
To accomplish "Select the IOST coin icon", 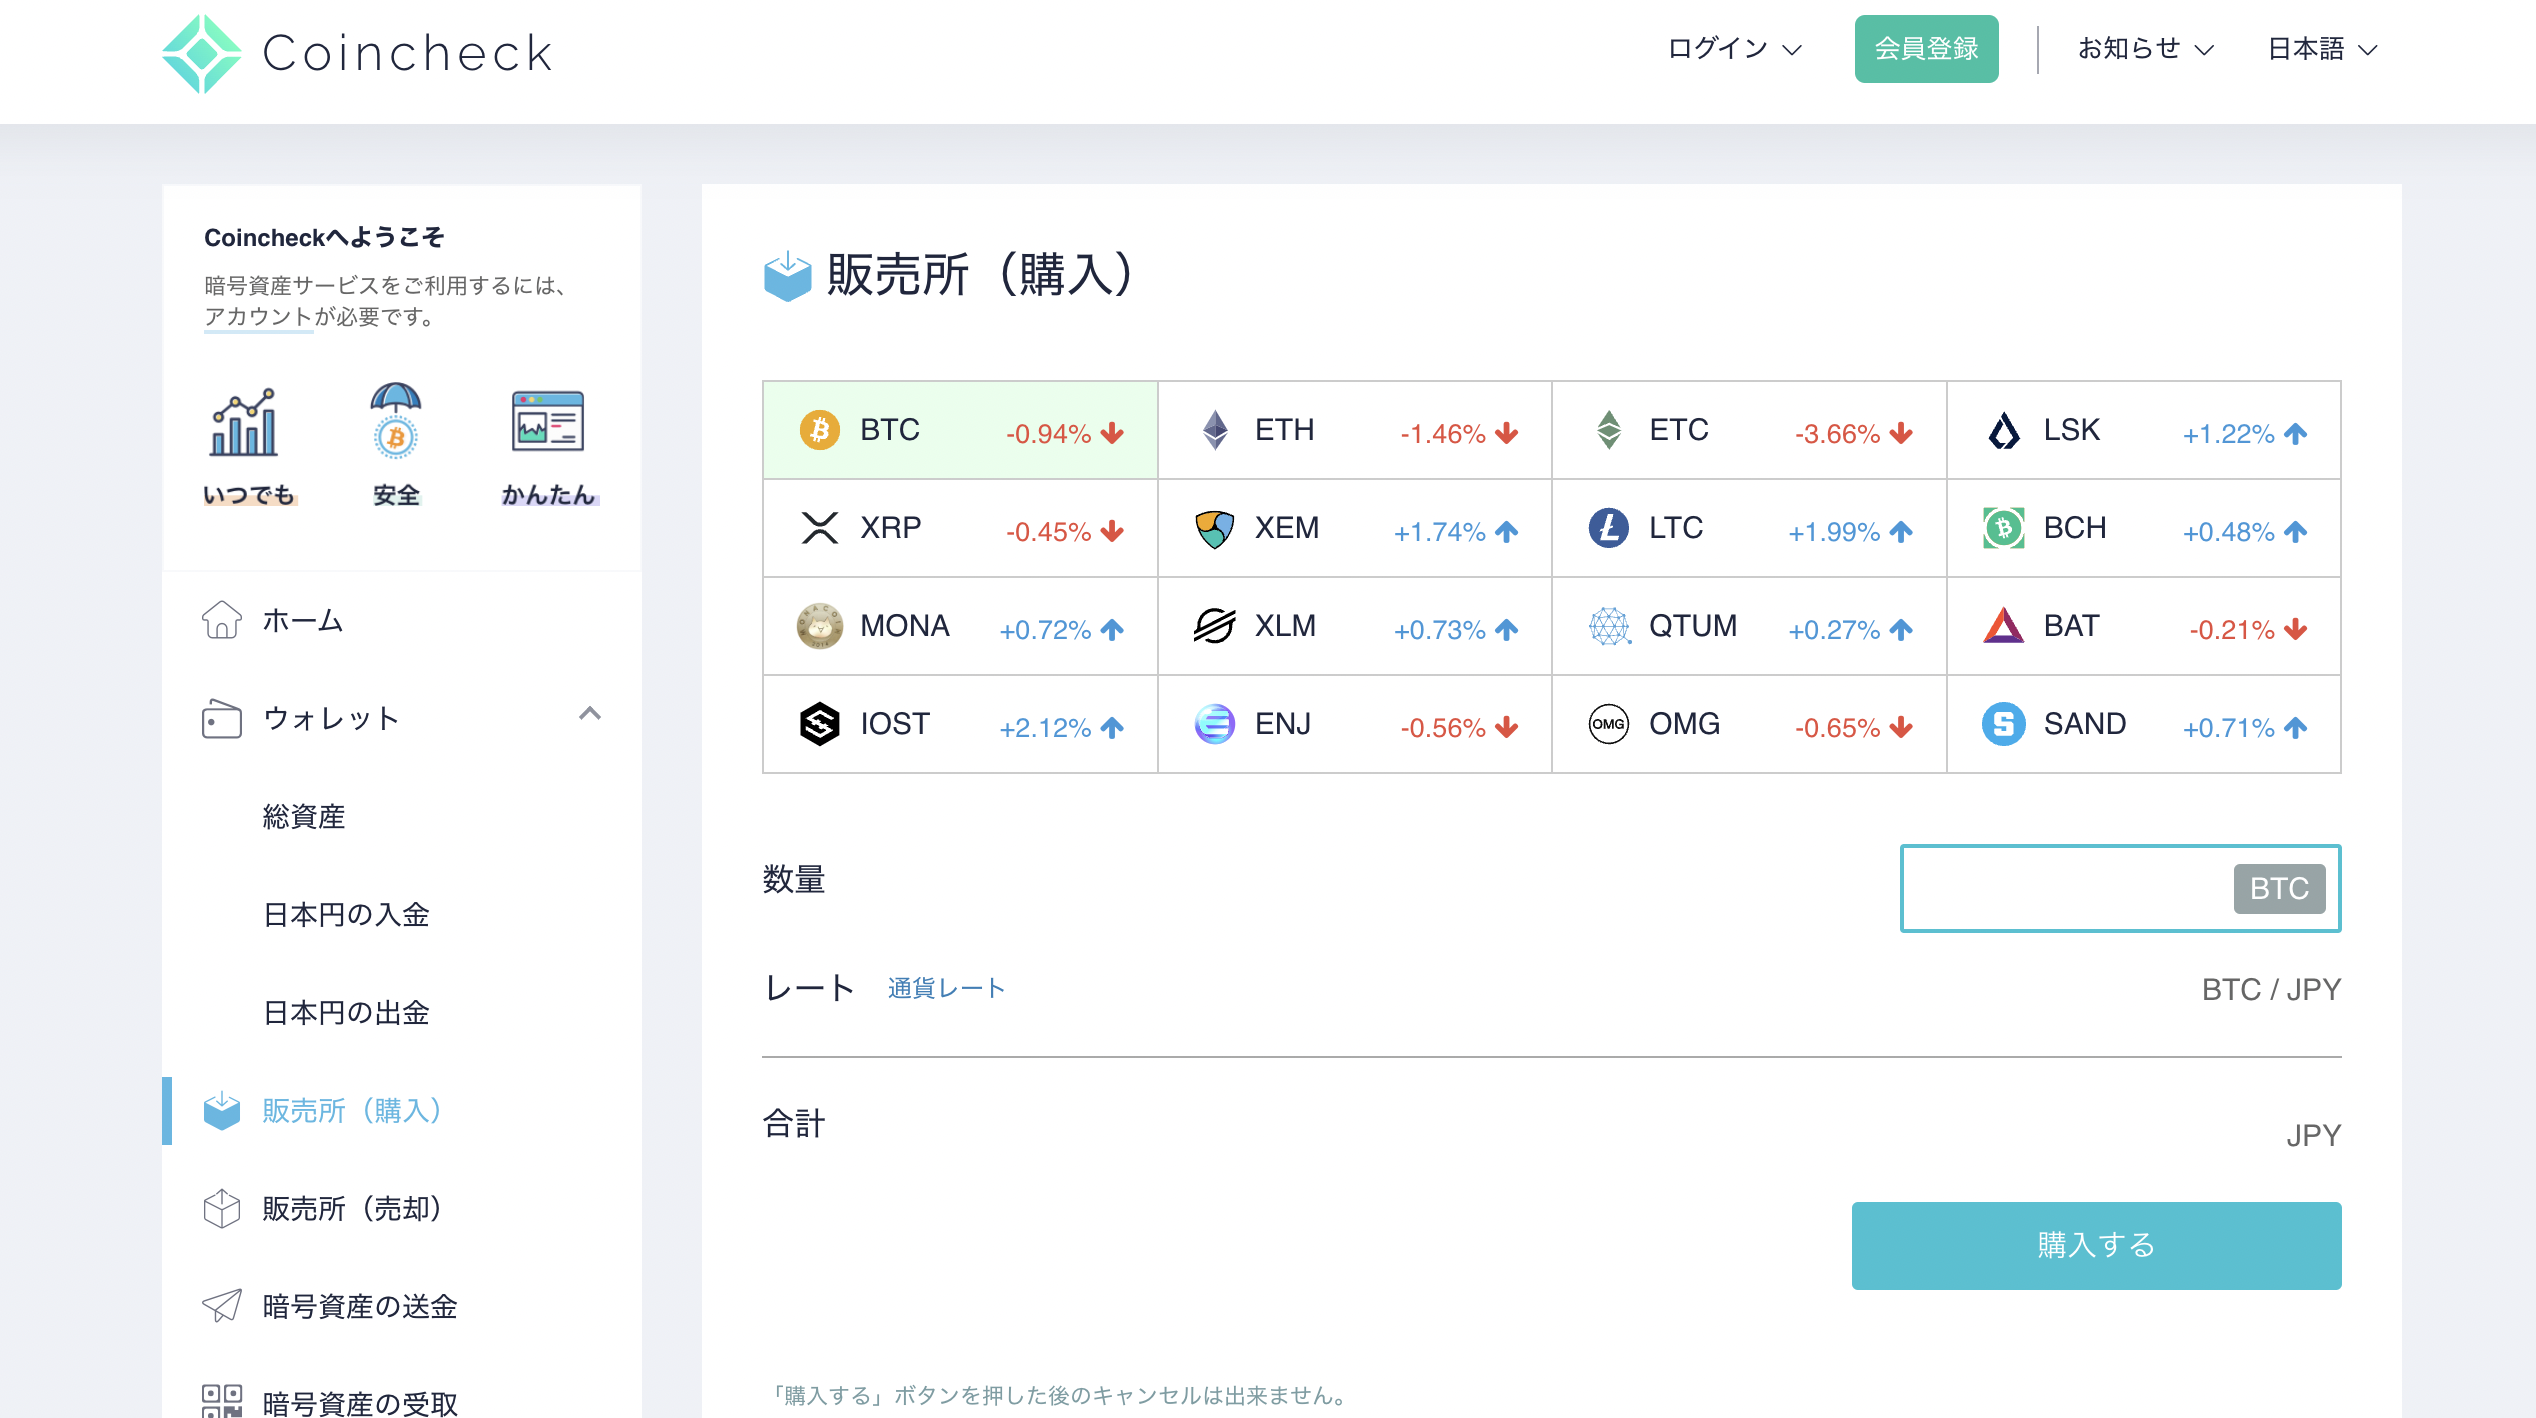I will tap(819, 724).
